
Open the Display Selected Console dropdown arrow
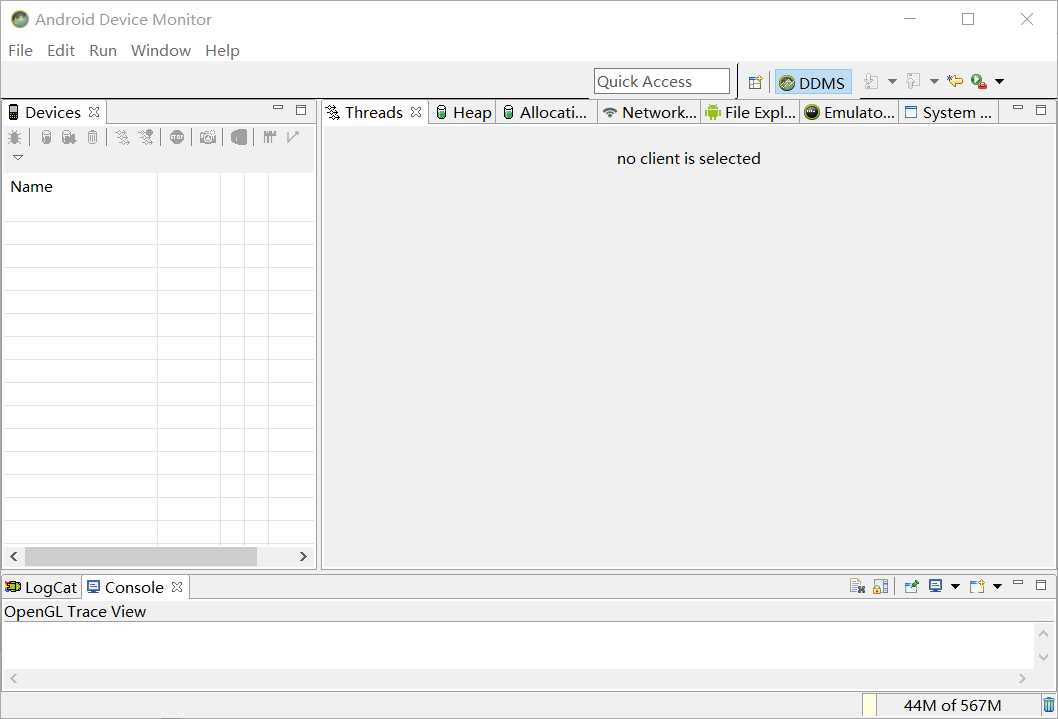point(955,586)
